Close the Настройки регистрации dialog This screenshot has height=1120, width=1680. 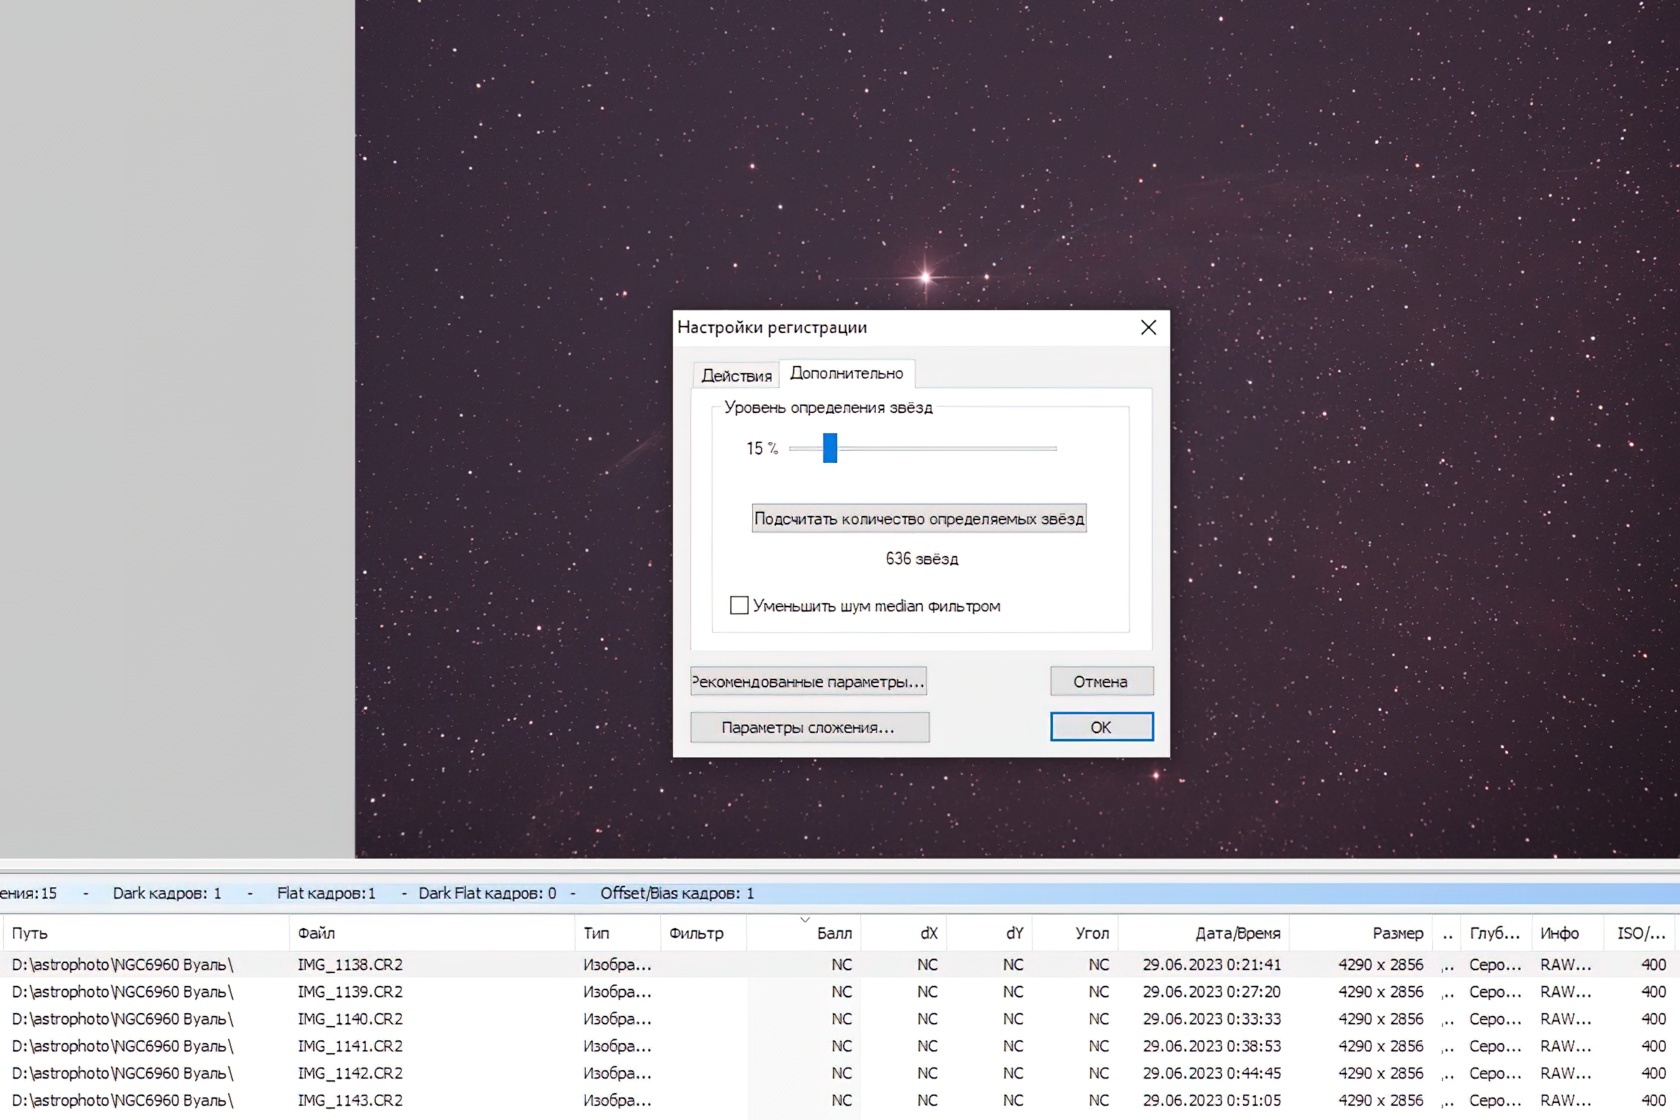click(1148, 327)
